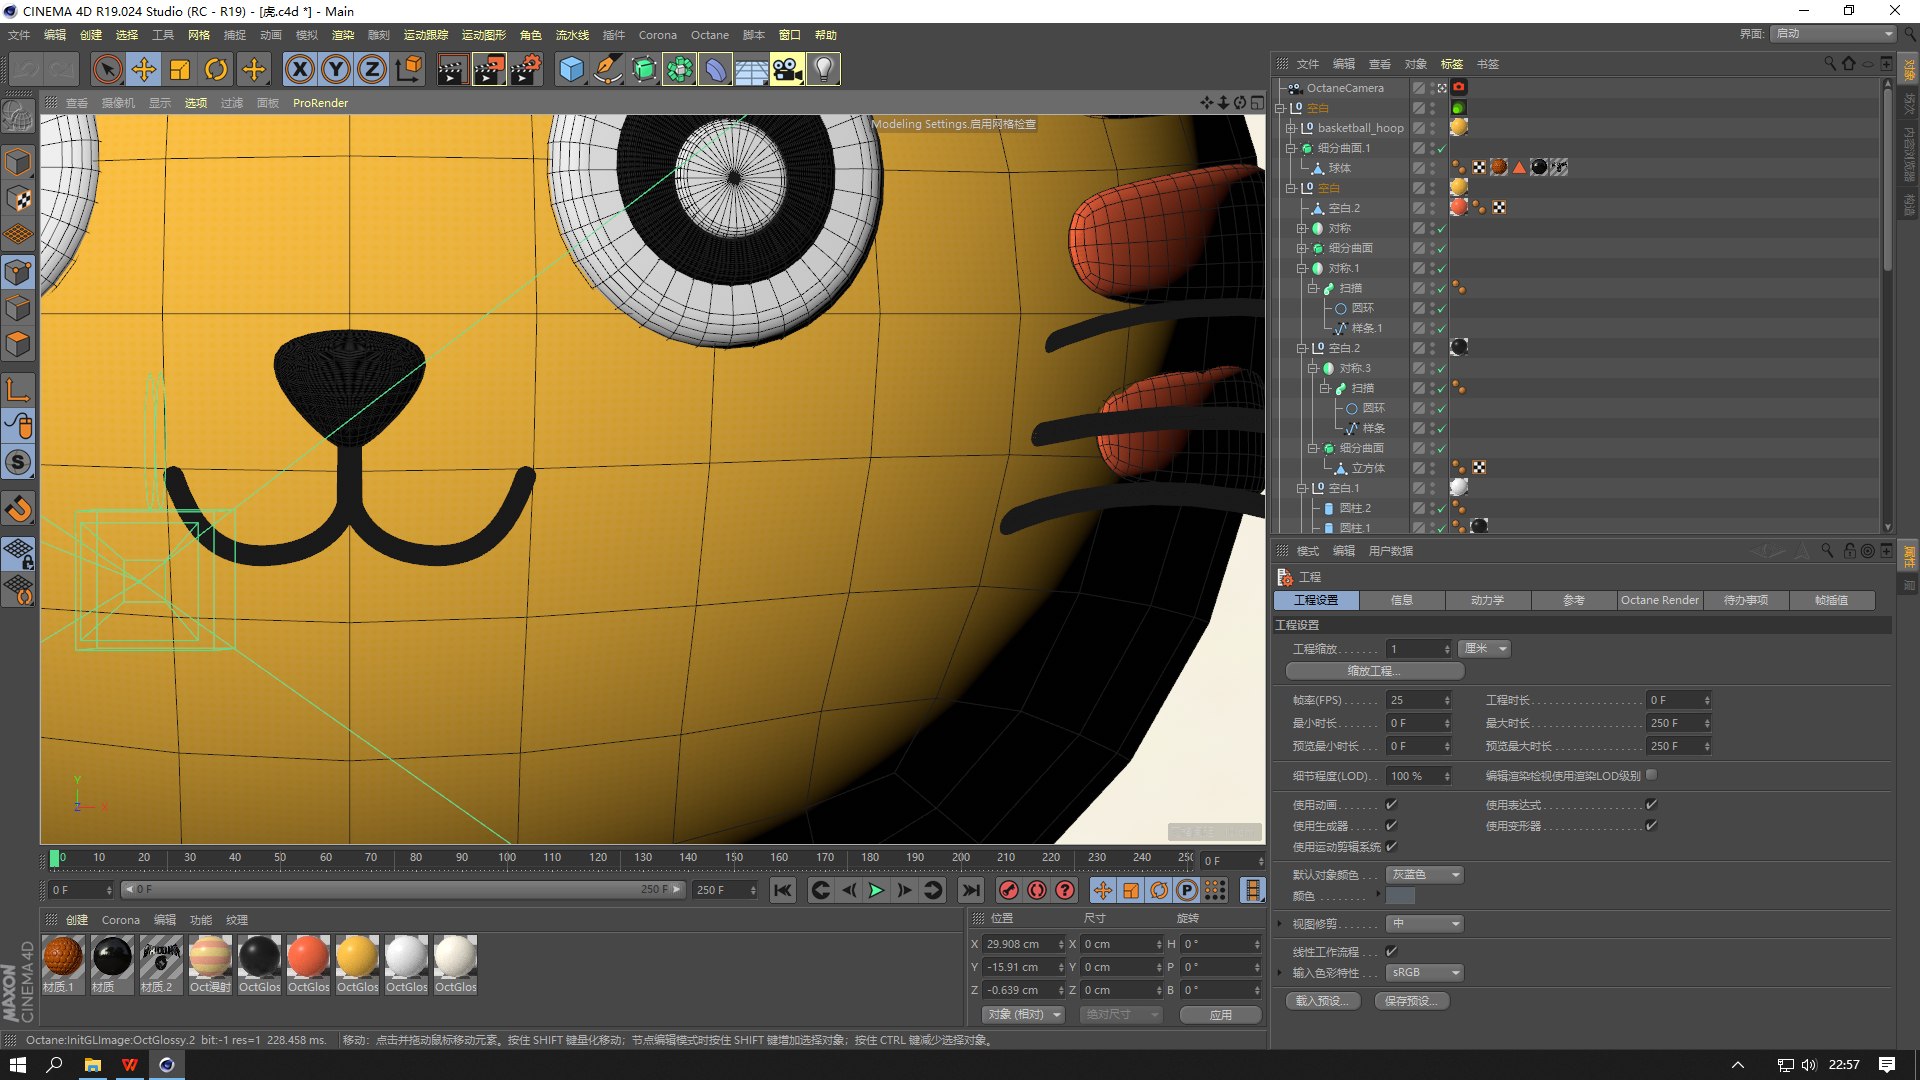Switch to the Octane Render tab
Image resolution: width=1920 pixels, height=1080 pixels.
click(1659, 600)
